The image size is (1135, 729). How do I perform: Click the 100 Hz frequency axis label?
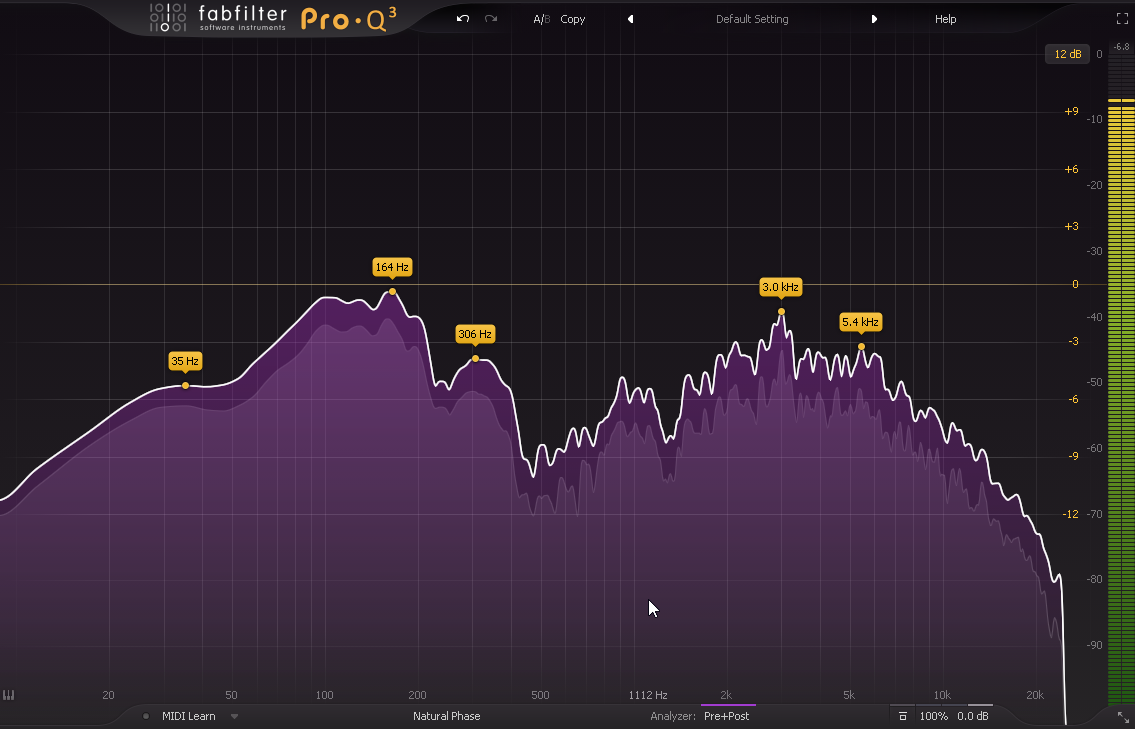pyautogui.click(x=324, y=695)
